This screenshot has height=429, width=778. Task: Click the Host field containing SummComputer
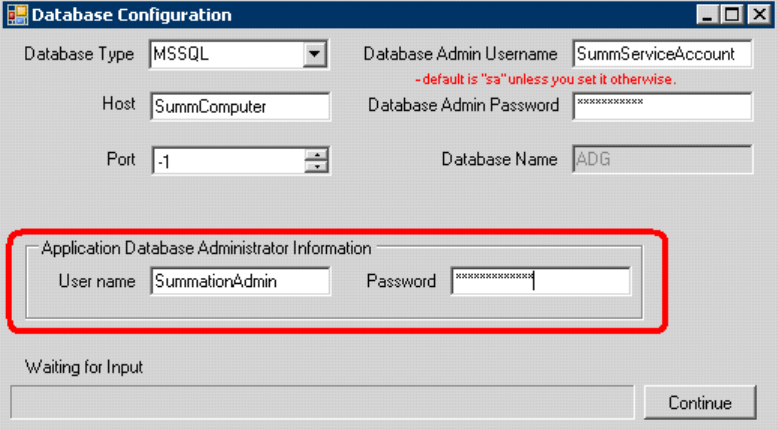coord(239,106)
